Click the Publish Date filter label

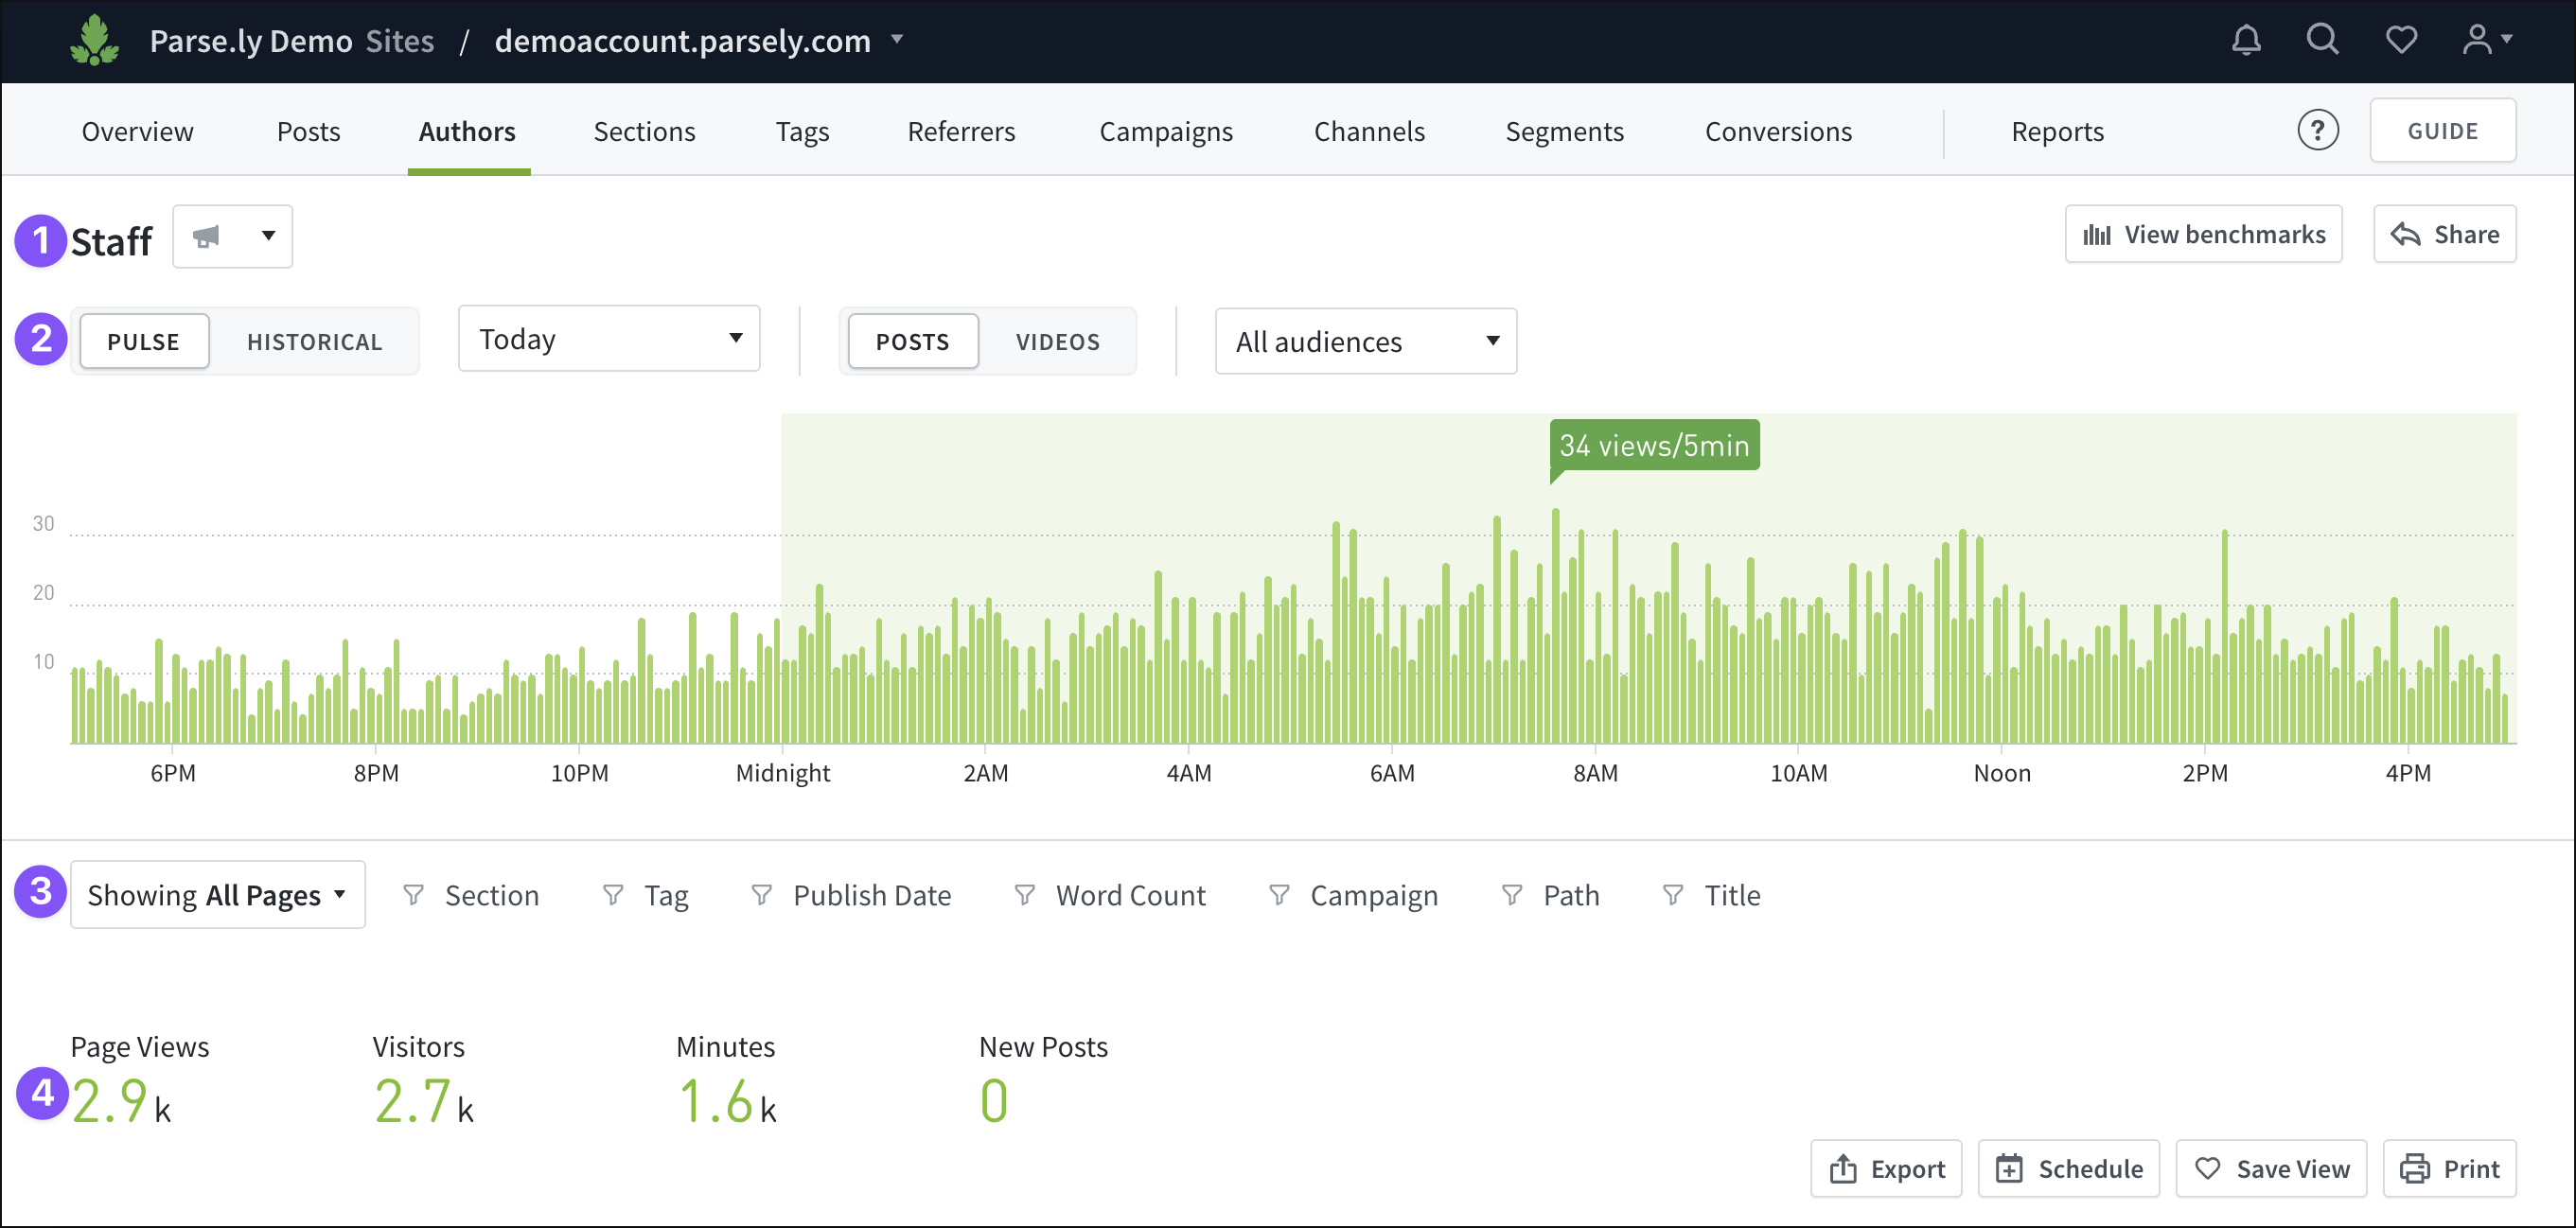click(x=872, y=896)
